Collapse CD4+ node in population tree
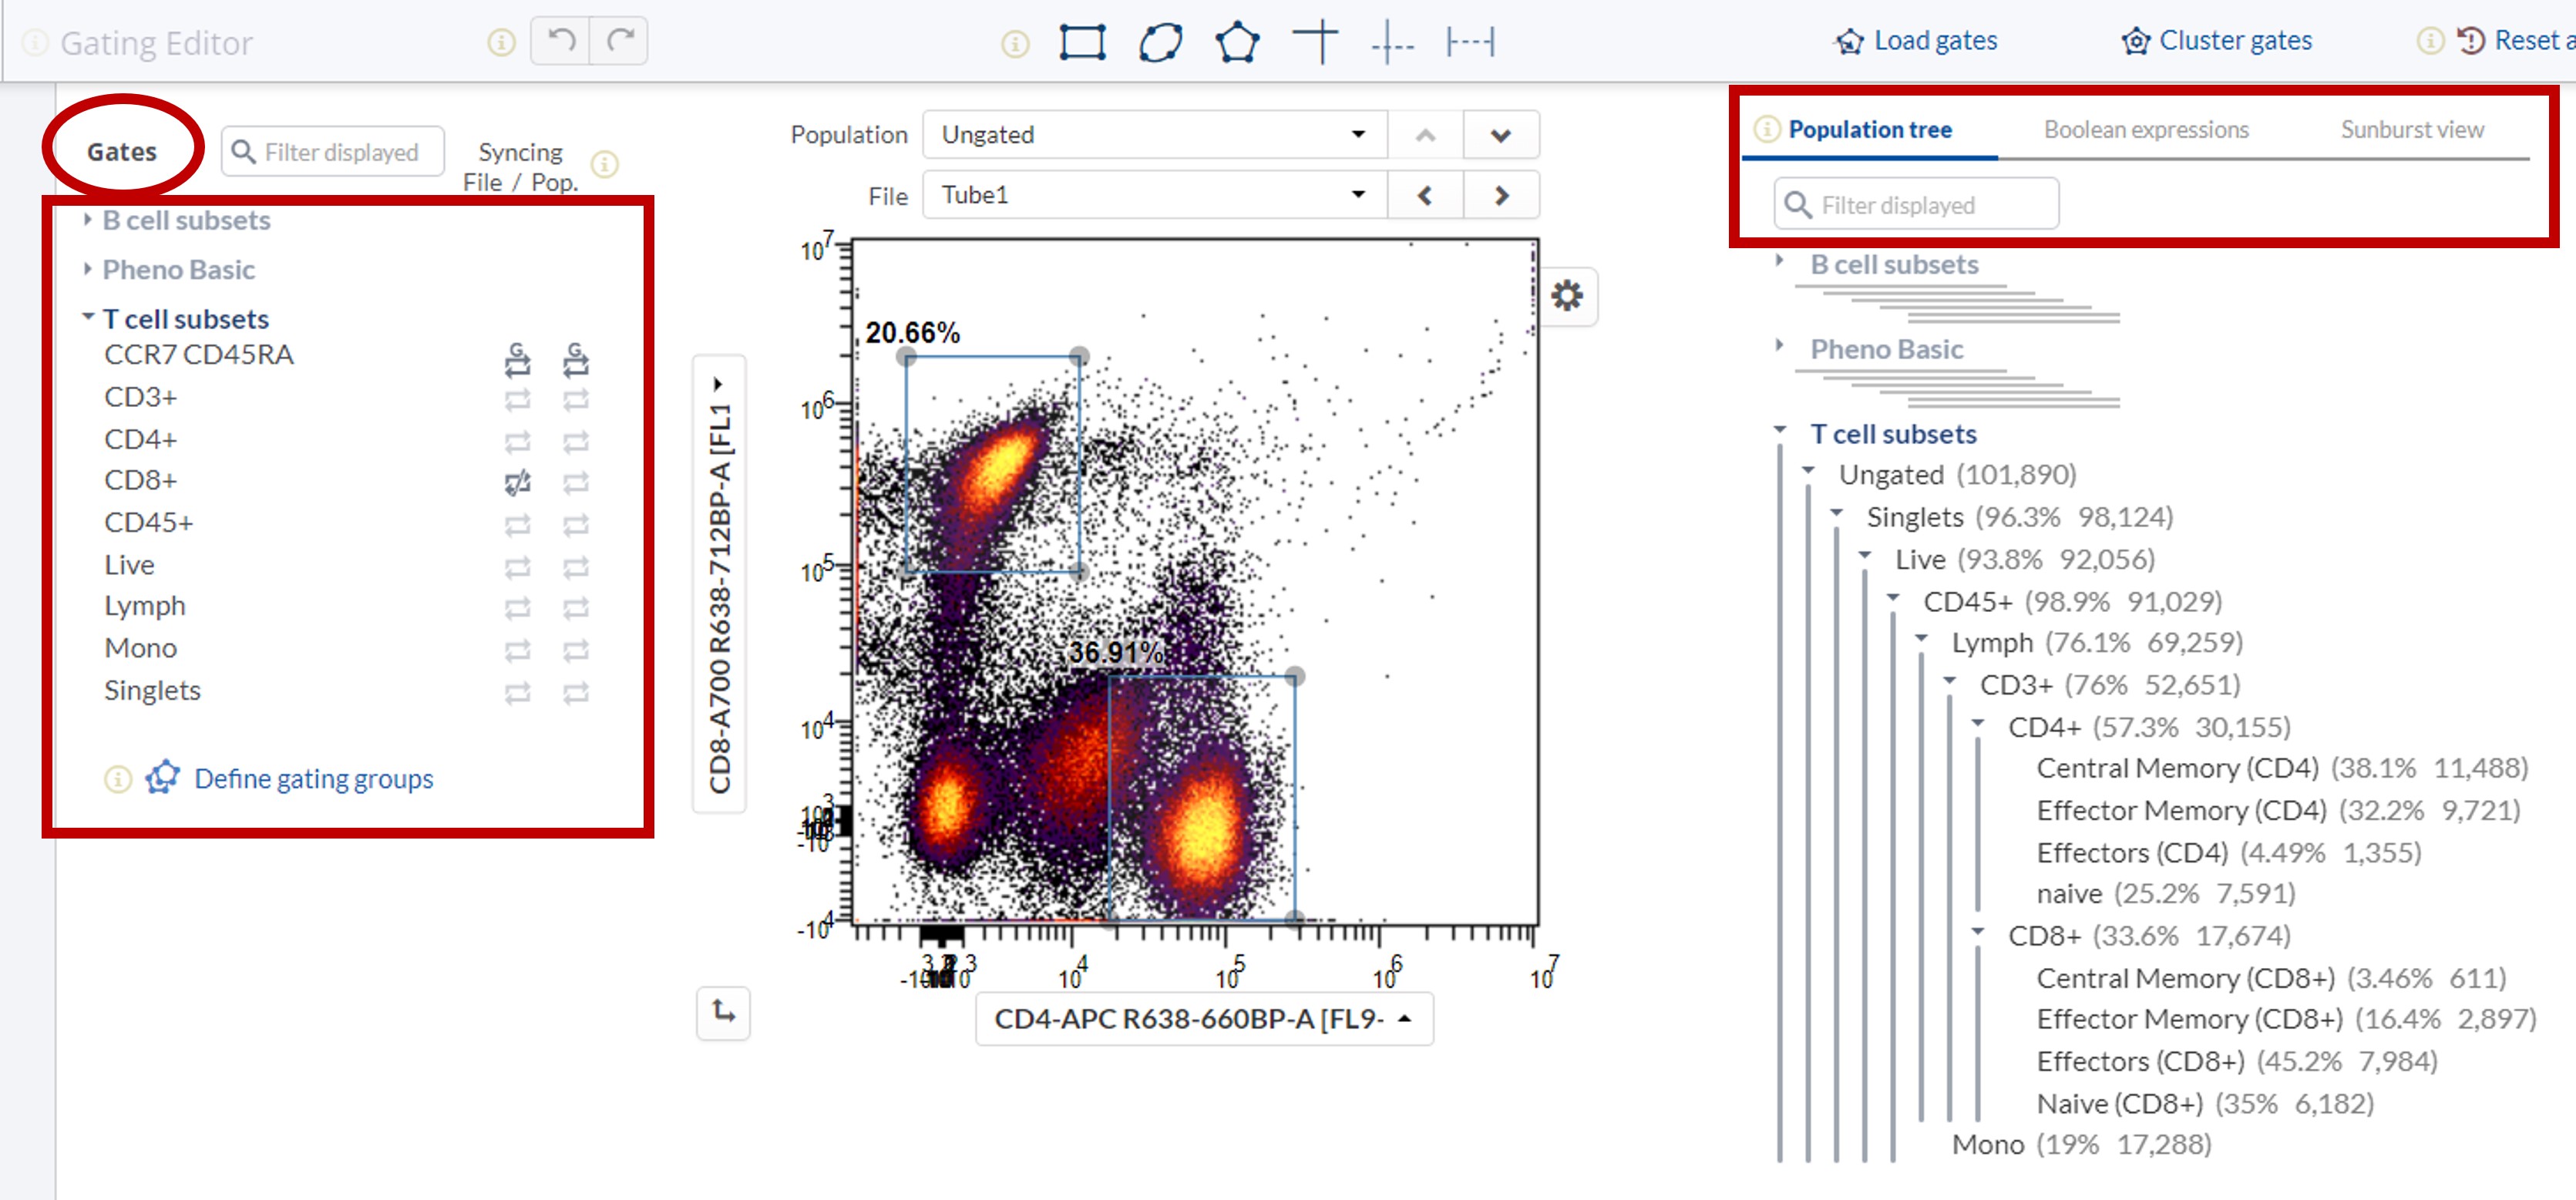 pos(1977,723)
